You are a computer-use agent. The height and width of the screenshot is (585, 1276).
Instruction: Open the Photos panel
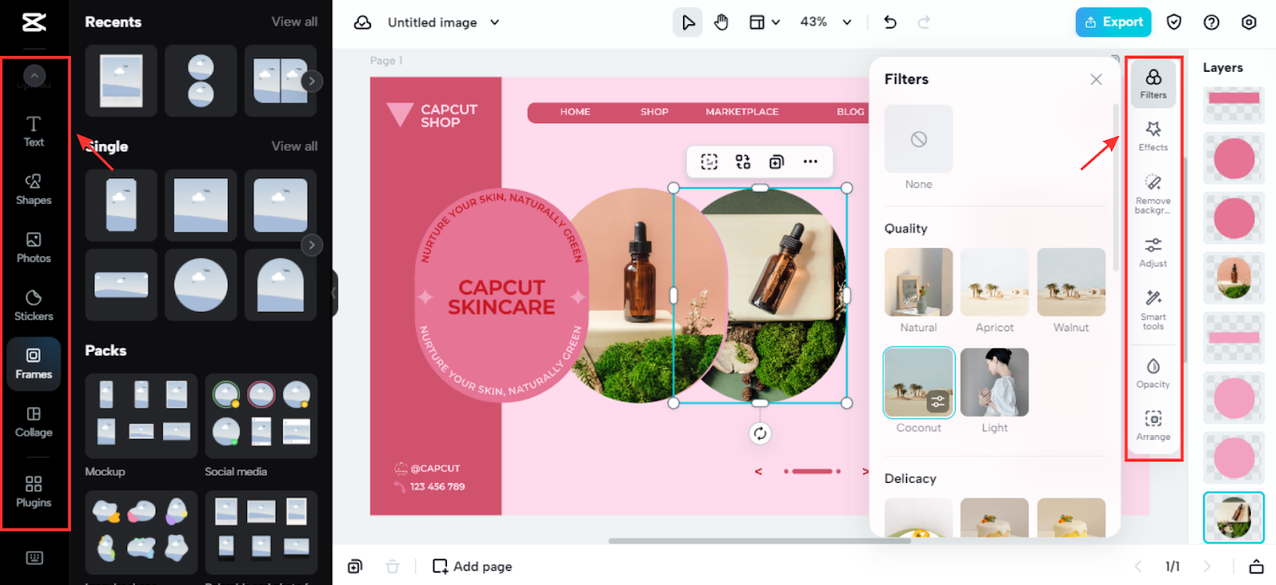click(34, 247)
